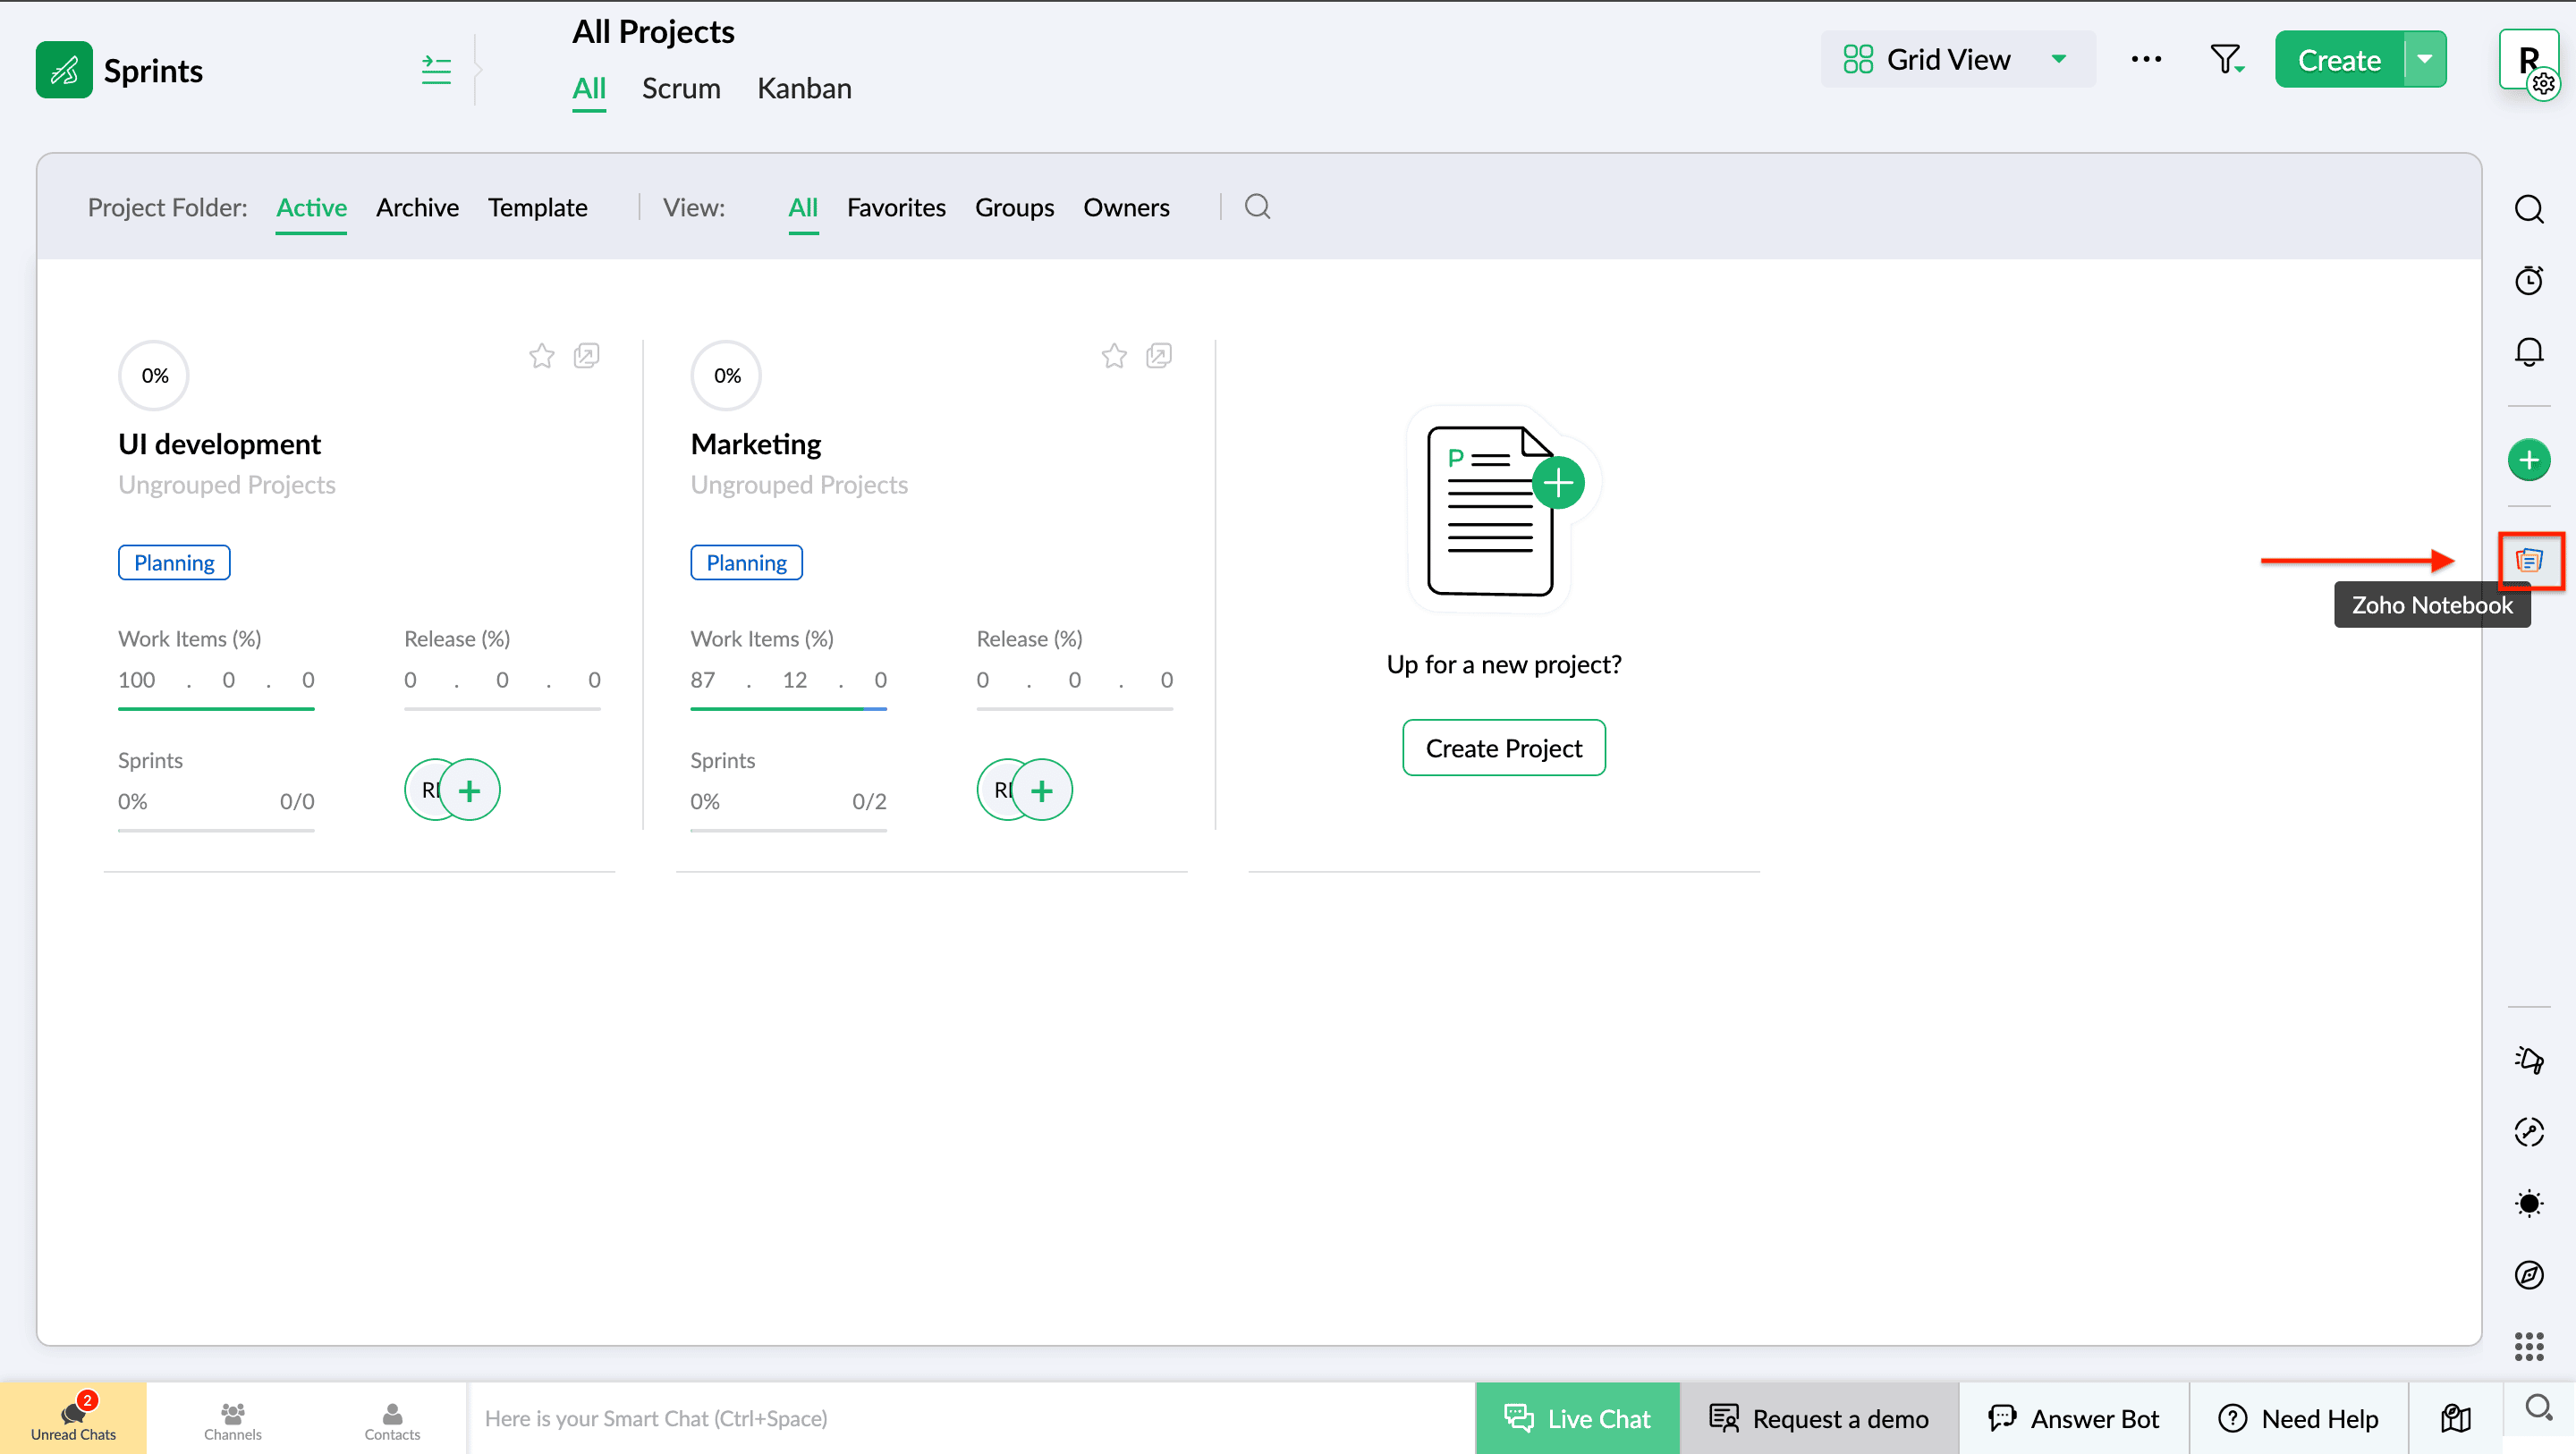Toggle day/night theme sun icon
2576x1454 pixels.
(2529, 1203)
